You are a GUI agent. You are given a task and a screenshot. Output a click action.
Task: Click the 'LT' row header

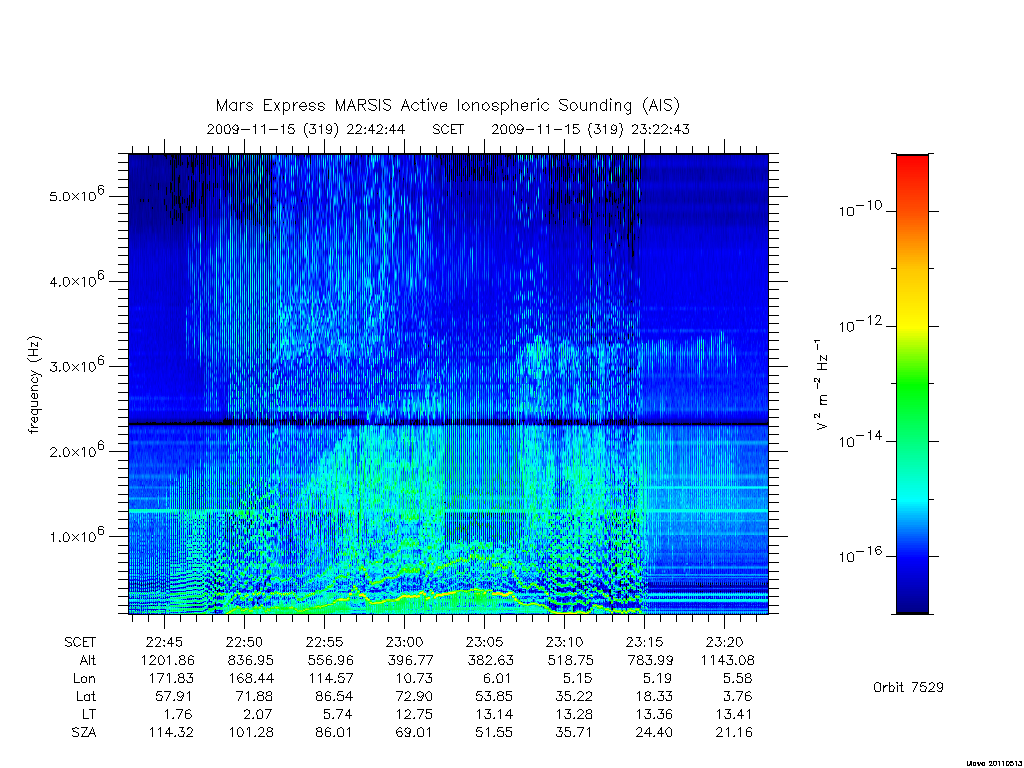pyautogui.click(x=89, y=714)
